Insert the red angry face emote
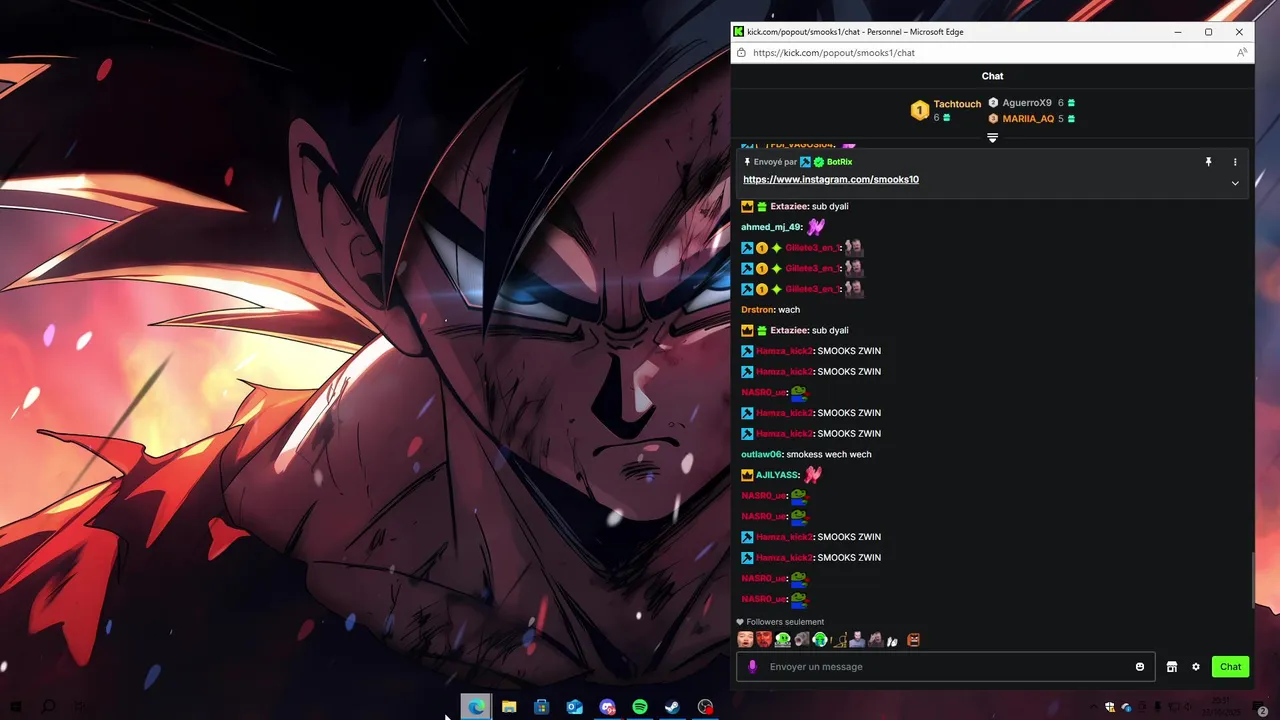Screen dimensions: 1280x720 pyautogui.click(x=764, y=640)
